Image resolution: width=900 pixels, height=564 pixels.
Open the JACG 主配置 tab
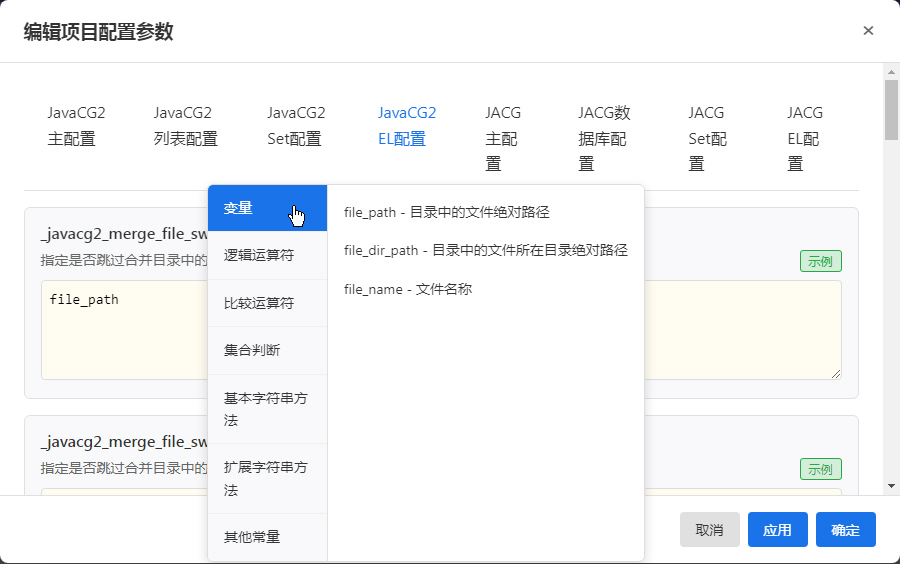coord(503,138)
